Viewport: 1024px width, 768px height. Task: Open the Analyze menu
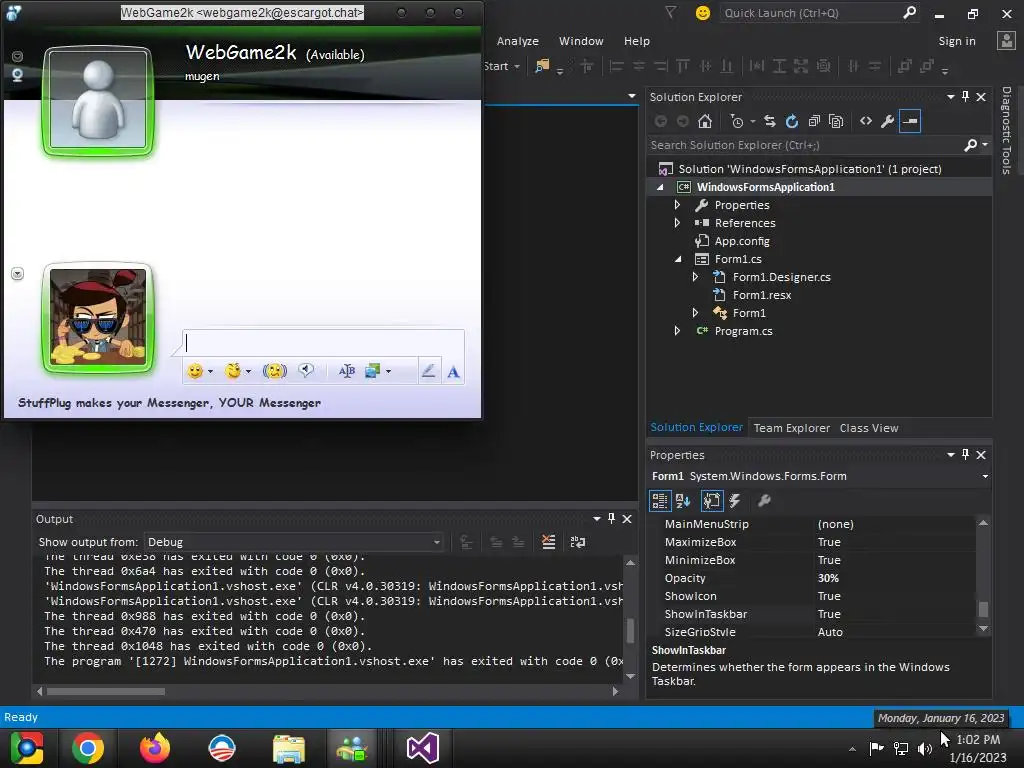[518, 41]
